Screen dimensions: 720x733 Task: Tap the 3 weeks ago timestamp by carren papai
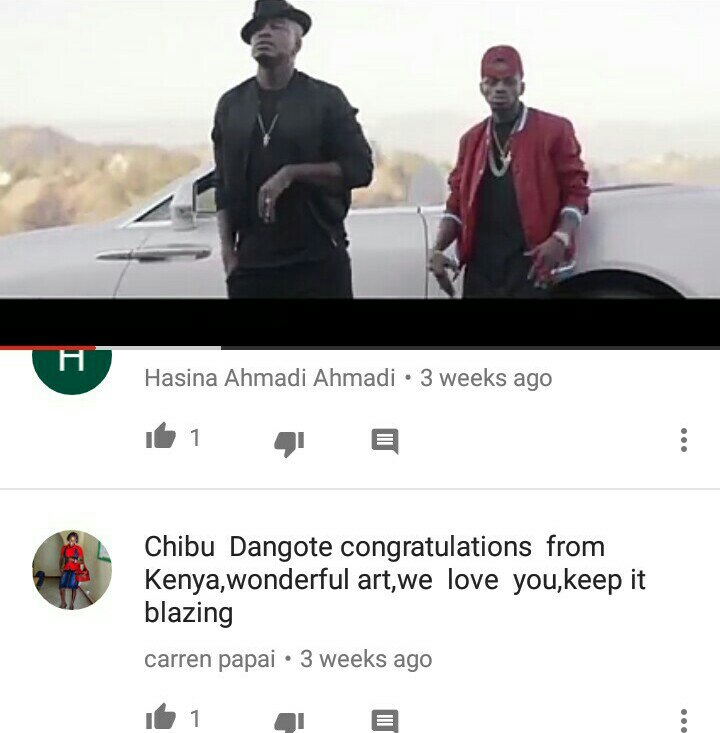pyautogui.click(x=366, y=660)
